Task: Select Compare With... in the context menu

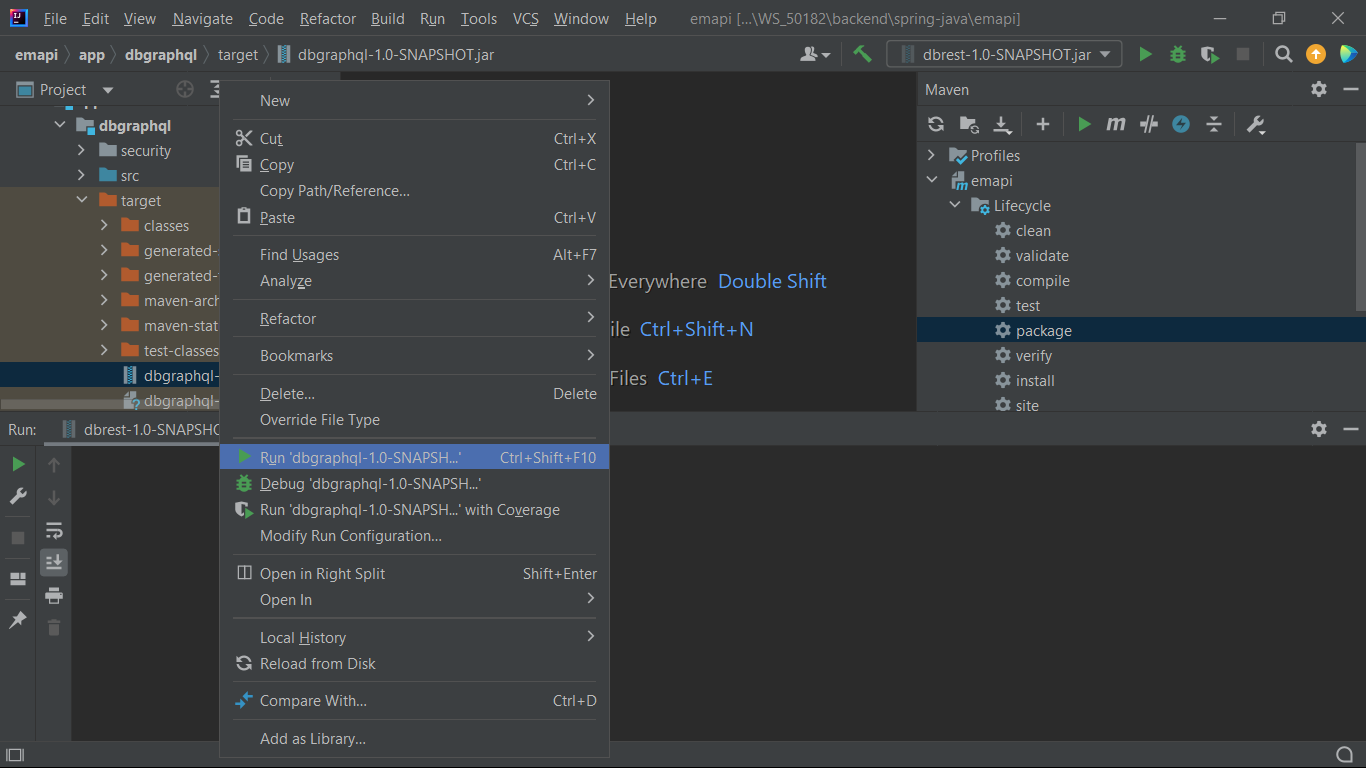Action: (414, 701)
